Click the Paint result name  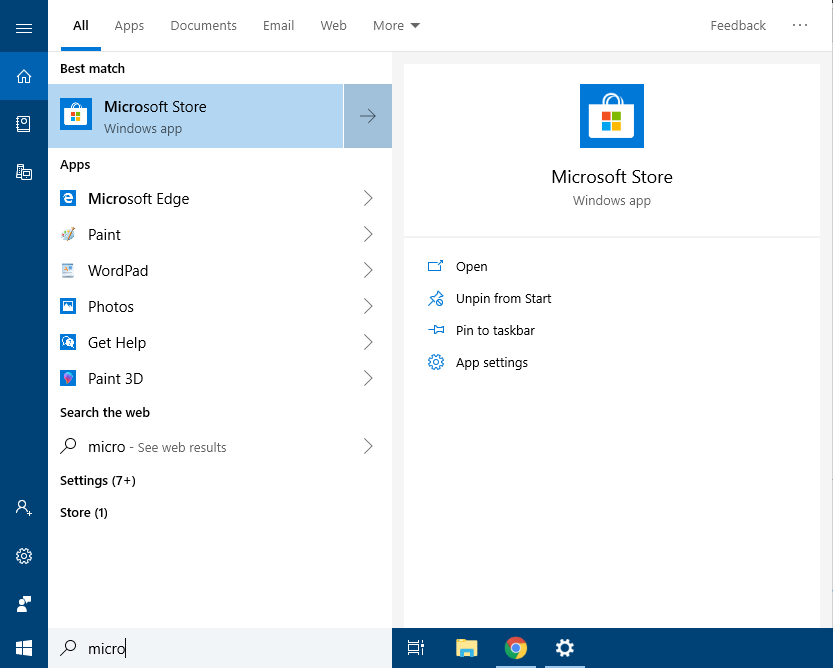click(x=104, y=235)
